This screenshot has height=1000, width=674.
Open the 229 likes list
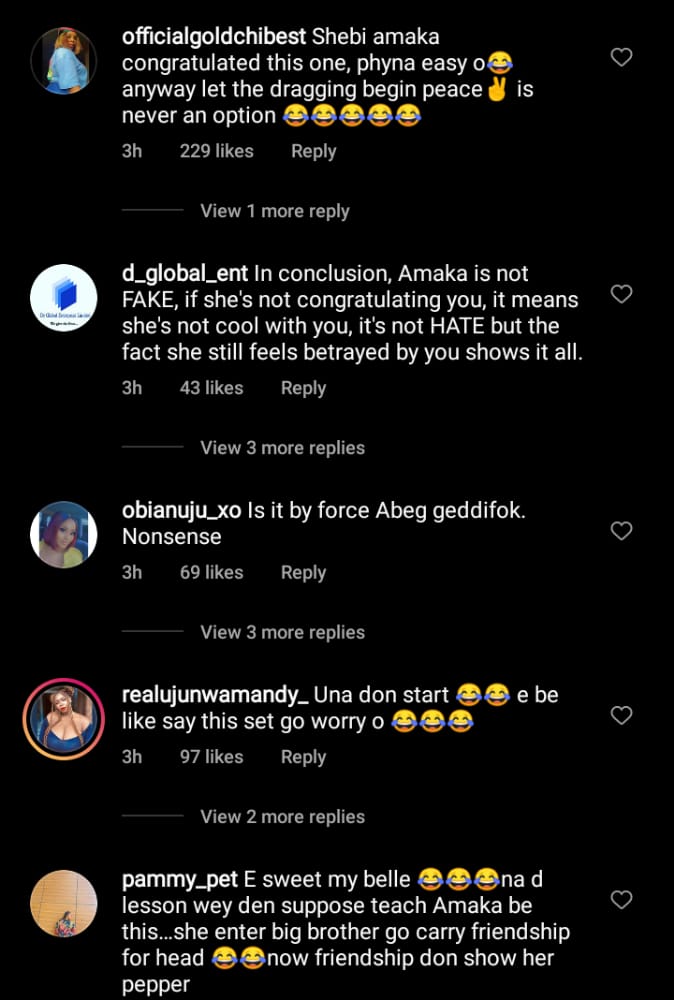tap(216, 151)
